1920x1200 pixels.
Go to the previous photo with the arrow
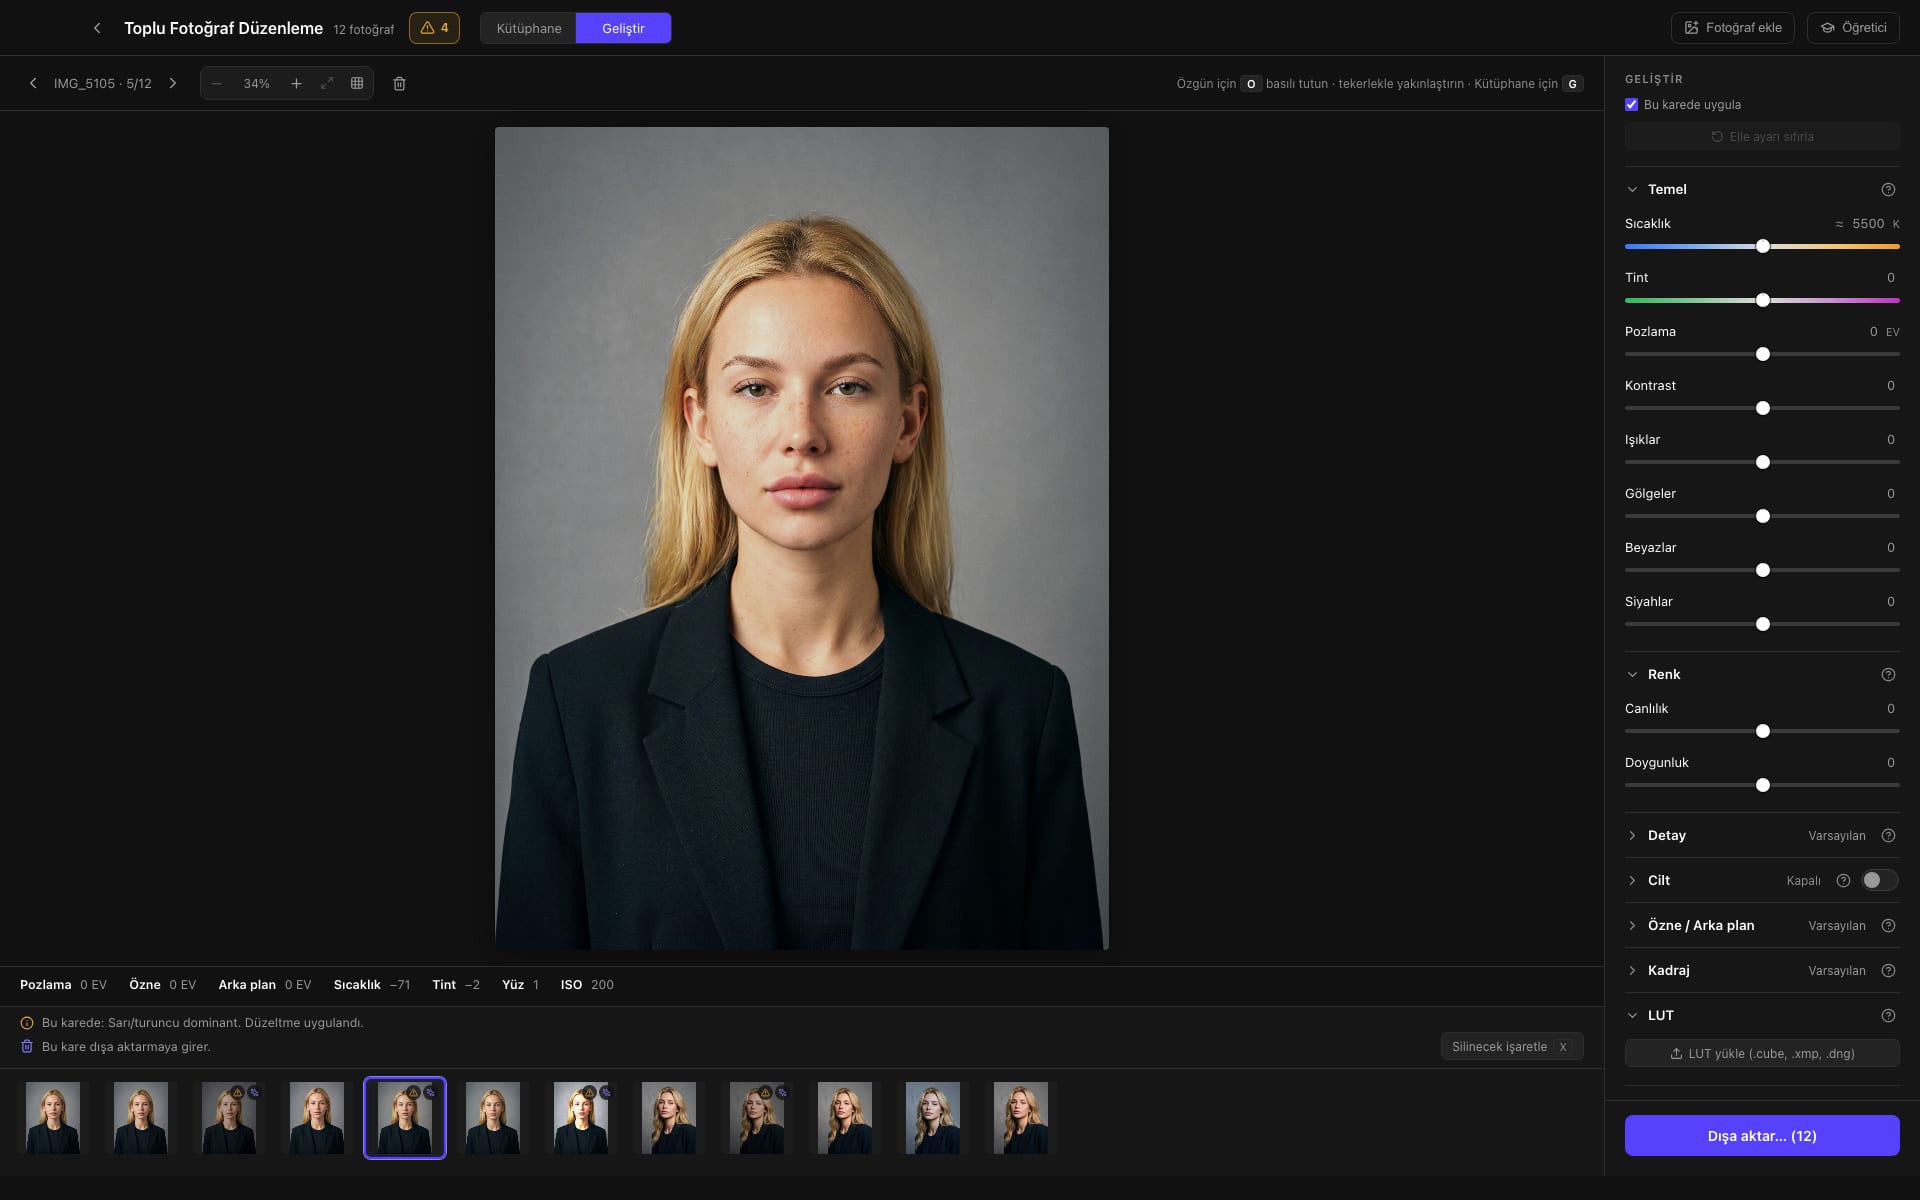click(x=33, y=83)
